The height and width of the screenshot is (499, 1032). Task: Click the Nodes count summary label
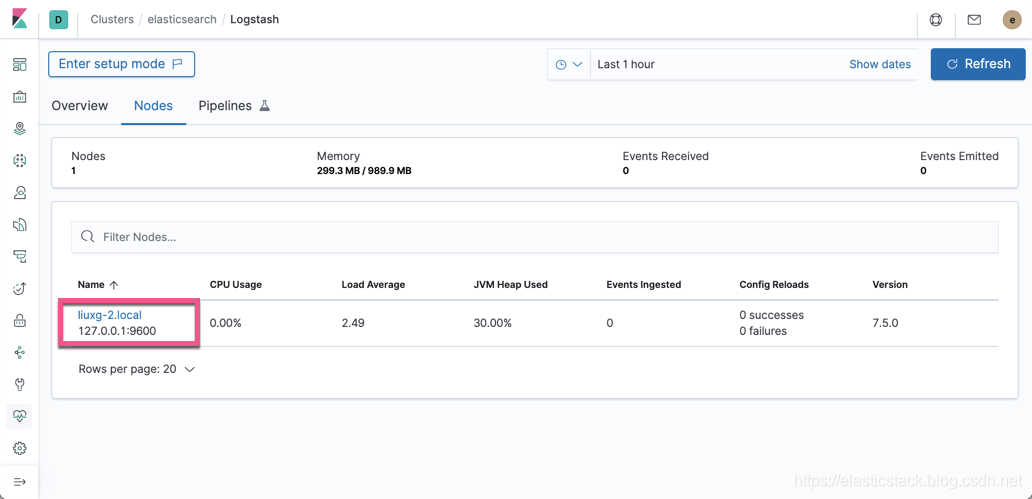click(88, 156)
